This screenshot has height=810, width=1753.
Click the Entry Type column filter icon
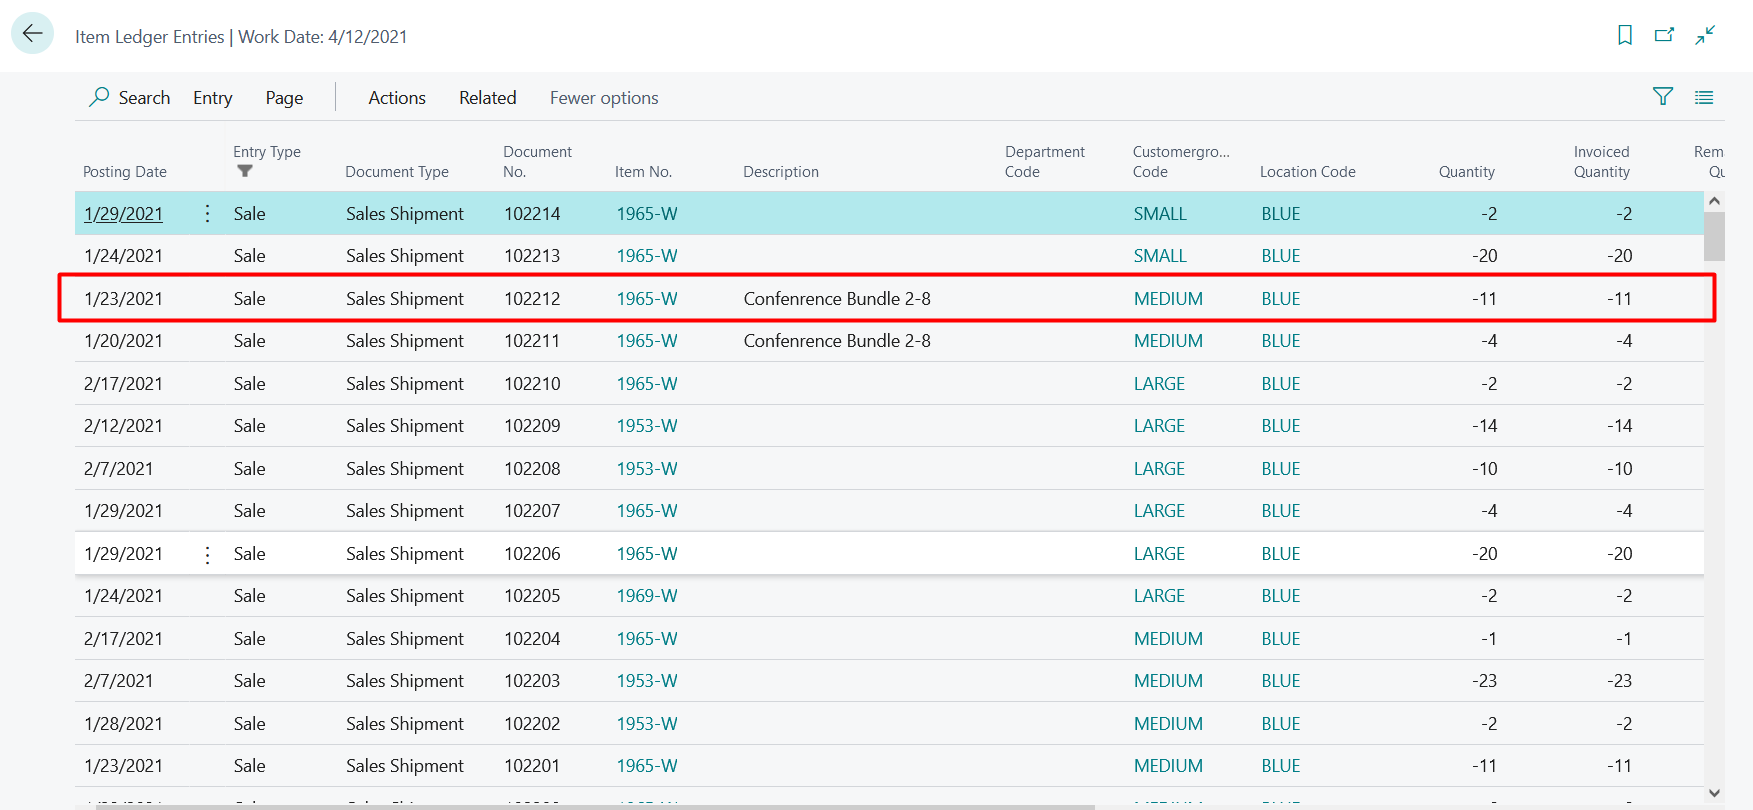(245, 171)
